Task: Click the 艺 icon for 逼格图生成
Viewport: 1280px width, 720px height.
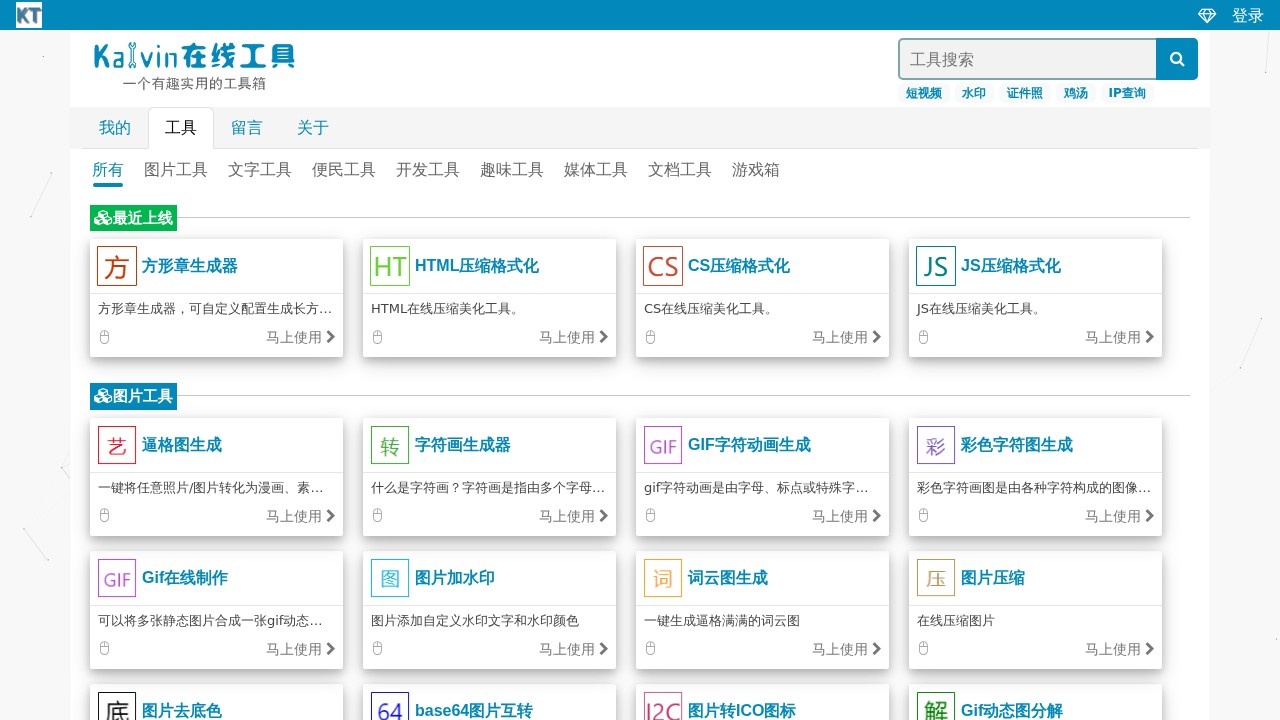Action: pyautogui.click(x=116, y=445)
